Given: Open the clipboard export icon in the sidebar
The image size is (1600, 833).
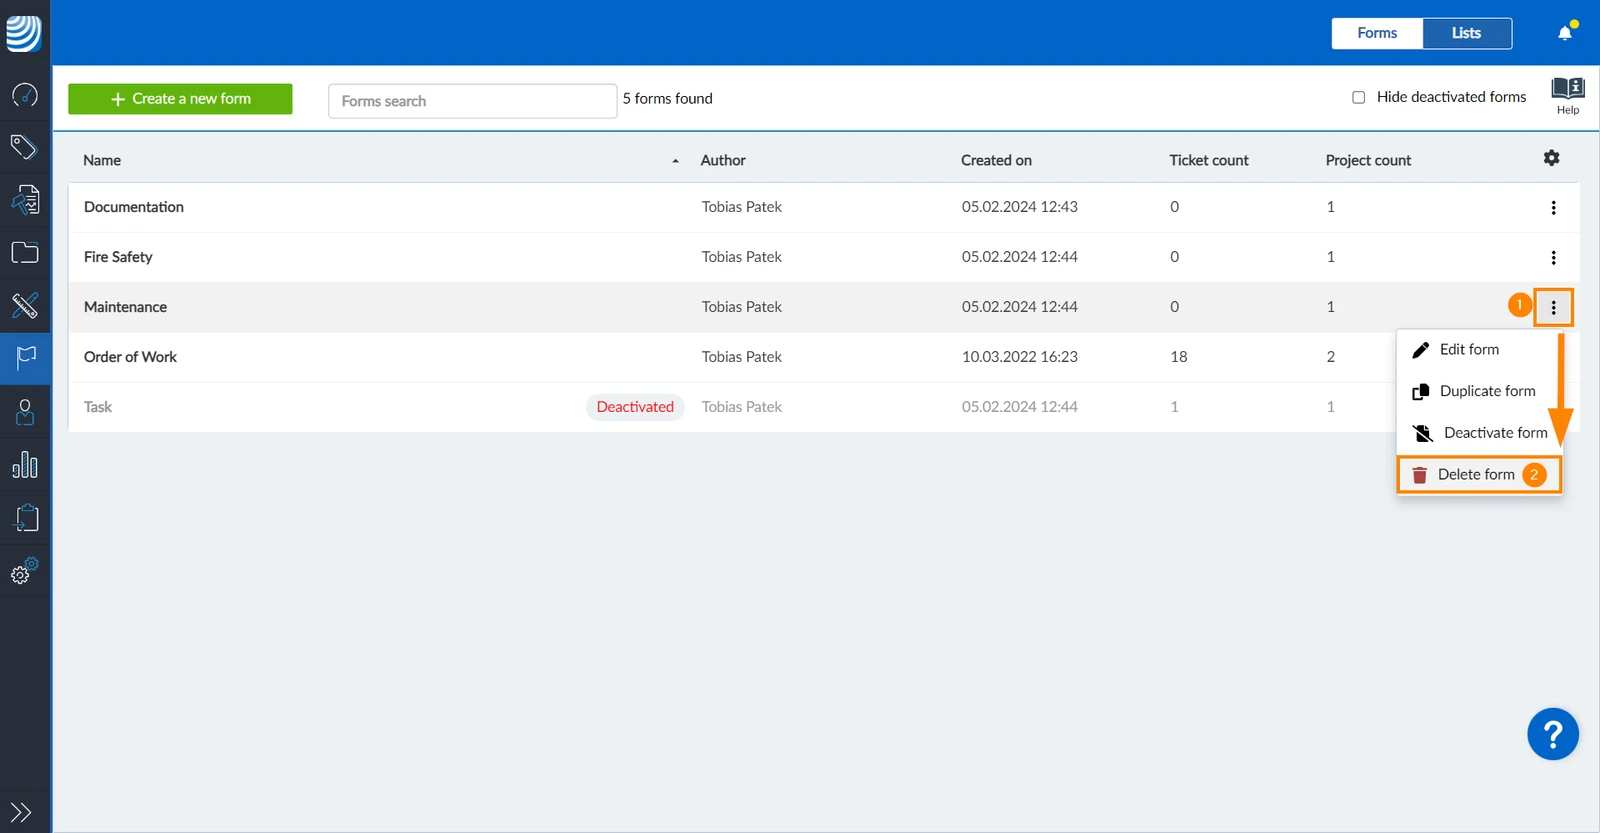Looking at the screenshot, I should coord(25,518).
